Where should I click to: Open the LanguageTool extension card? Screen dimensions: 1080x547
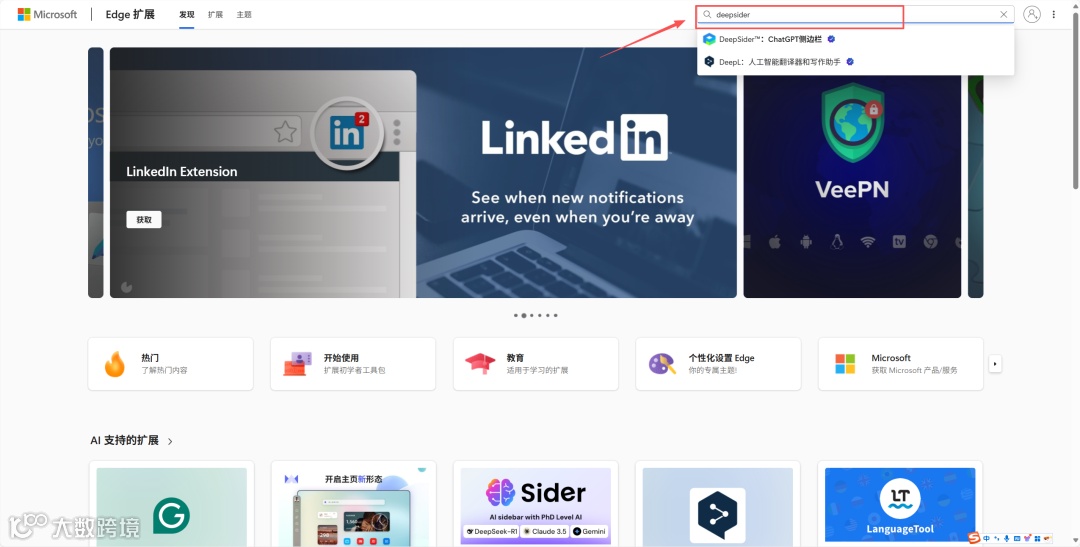coord(900,504)
